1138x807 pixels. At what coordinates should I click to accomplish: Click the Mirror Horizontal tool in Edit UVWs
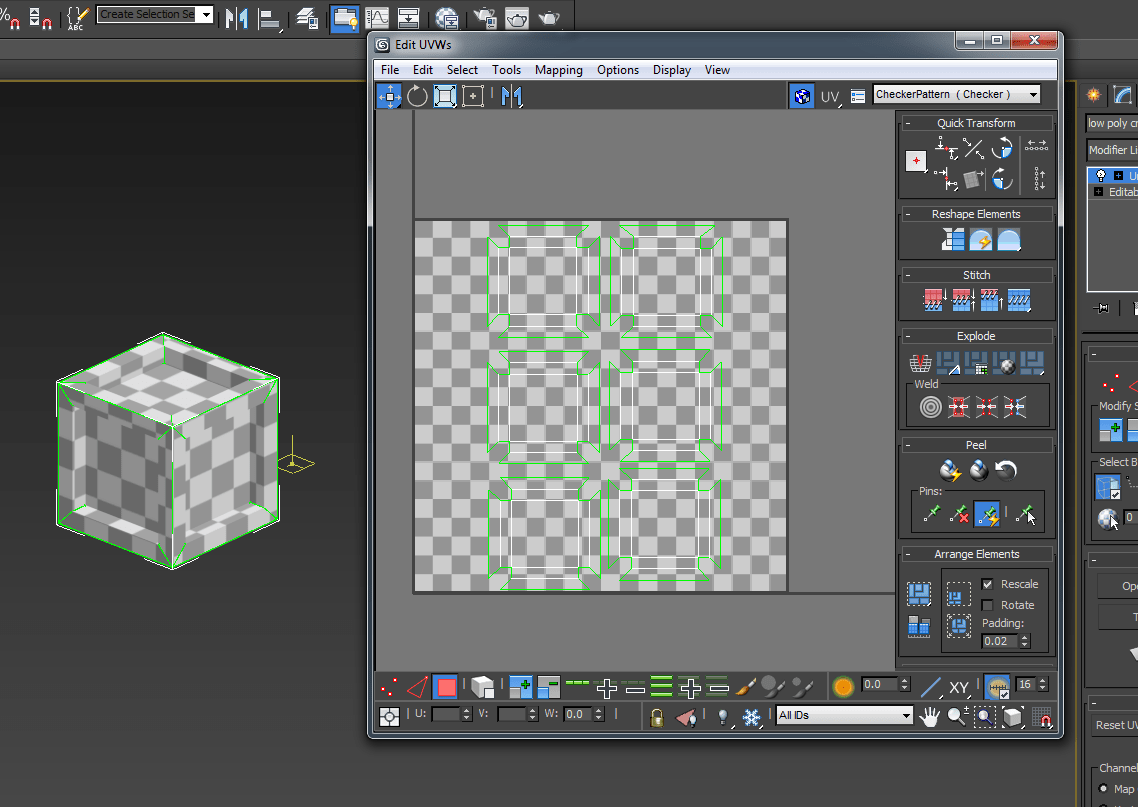pyautogui.click(x=512, y=96)
